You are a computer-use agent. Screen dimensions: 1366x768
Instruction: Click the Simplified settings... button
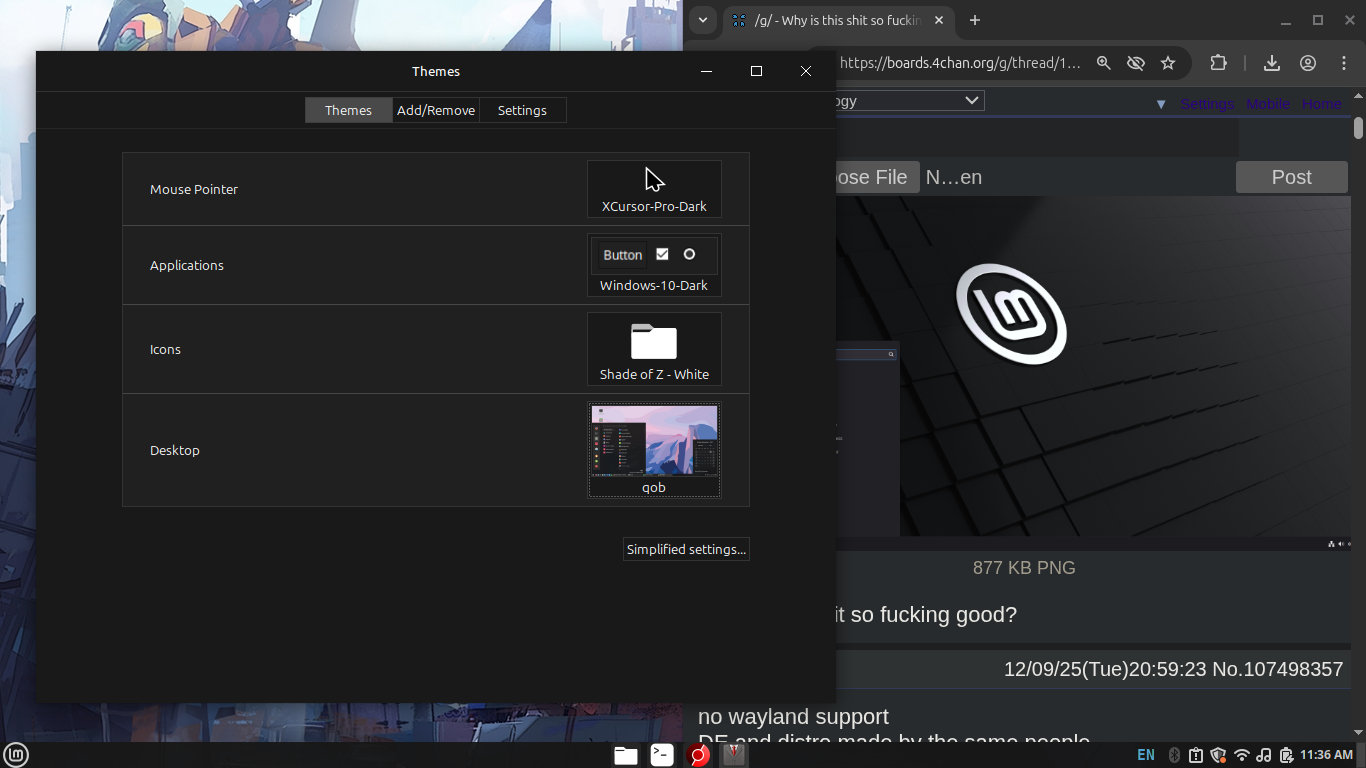click(x=686, y=549)
